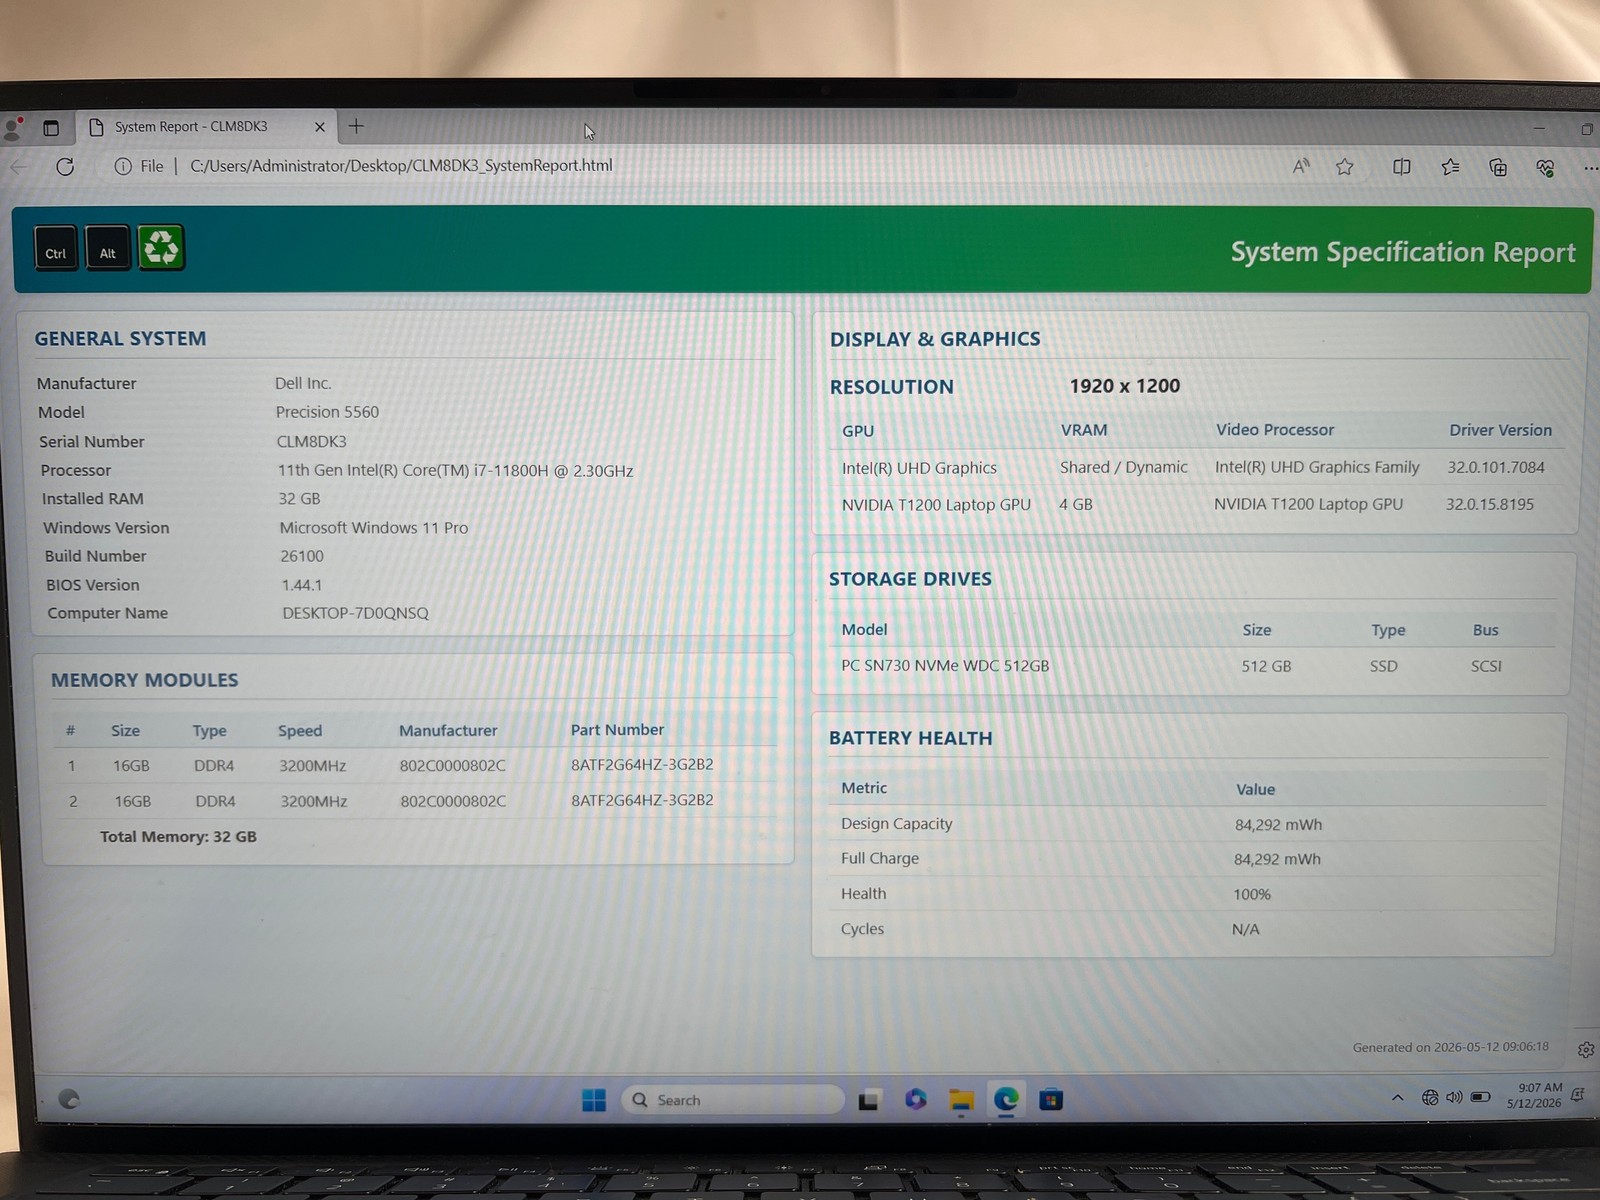This screenshot has height=1200, width=1600.
Task: Click driver version 32.0.15.8195
Action: coord(1489,504)
